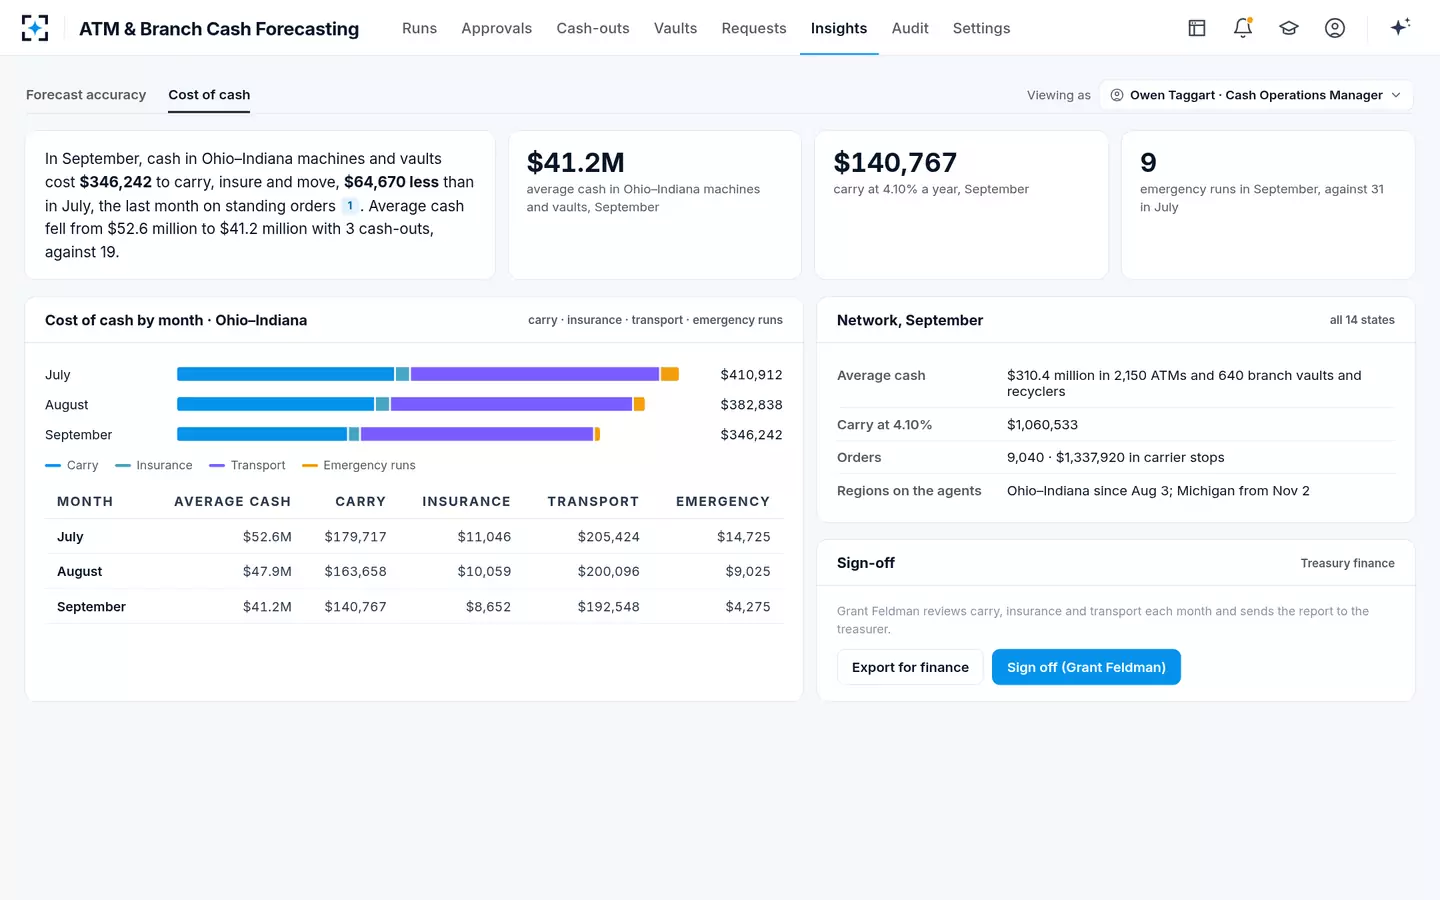Viewport: 1440px width, 900px height.
Task: Click the Transport legend item
Action: coord(247,465)
